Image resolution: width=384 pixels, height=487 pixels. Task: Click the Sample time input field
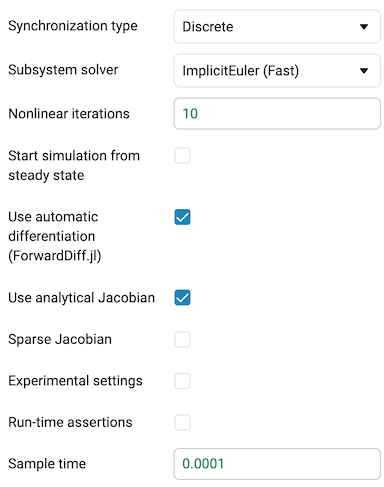tap(277, 464)
